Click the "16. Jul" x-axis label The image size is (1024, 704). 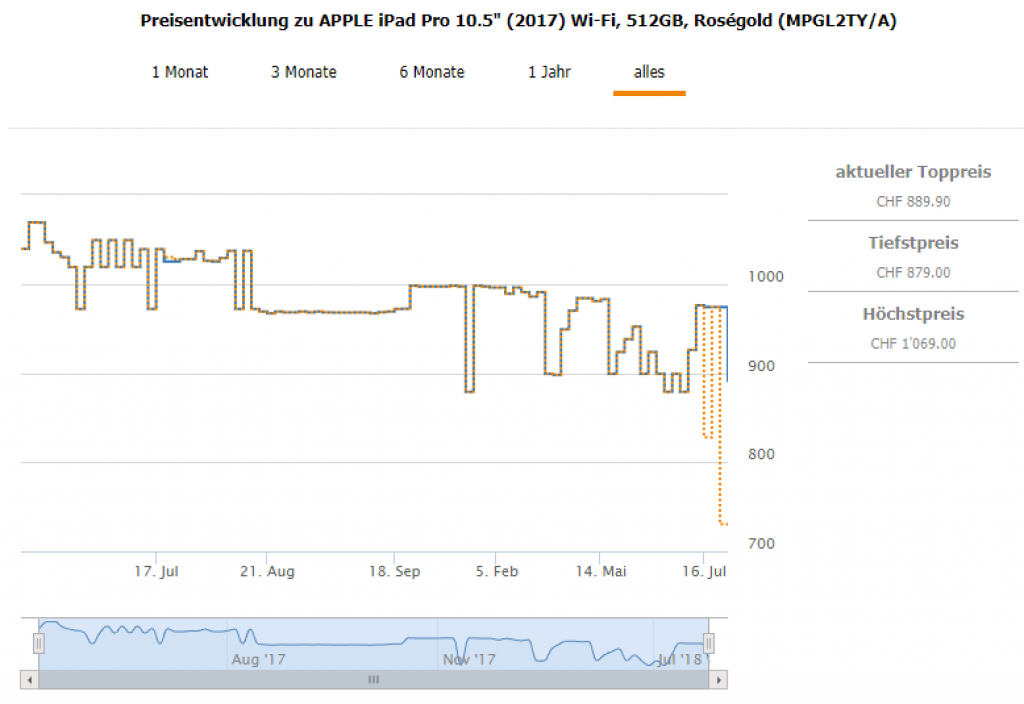[x=704, y=571]
